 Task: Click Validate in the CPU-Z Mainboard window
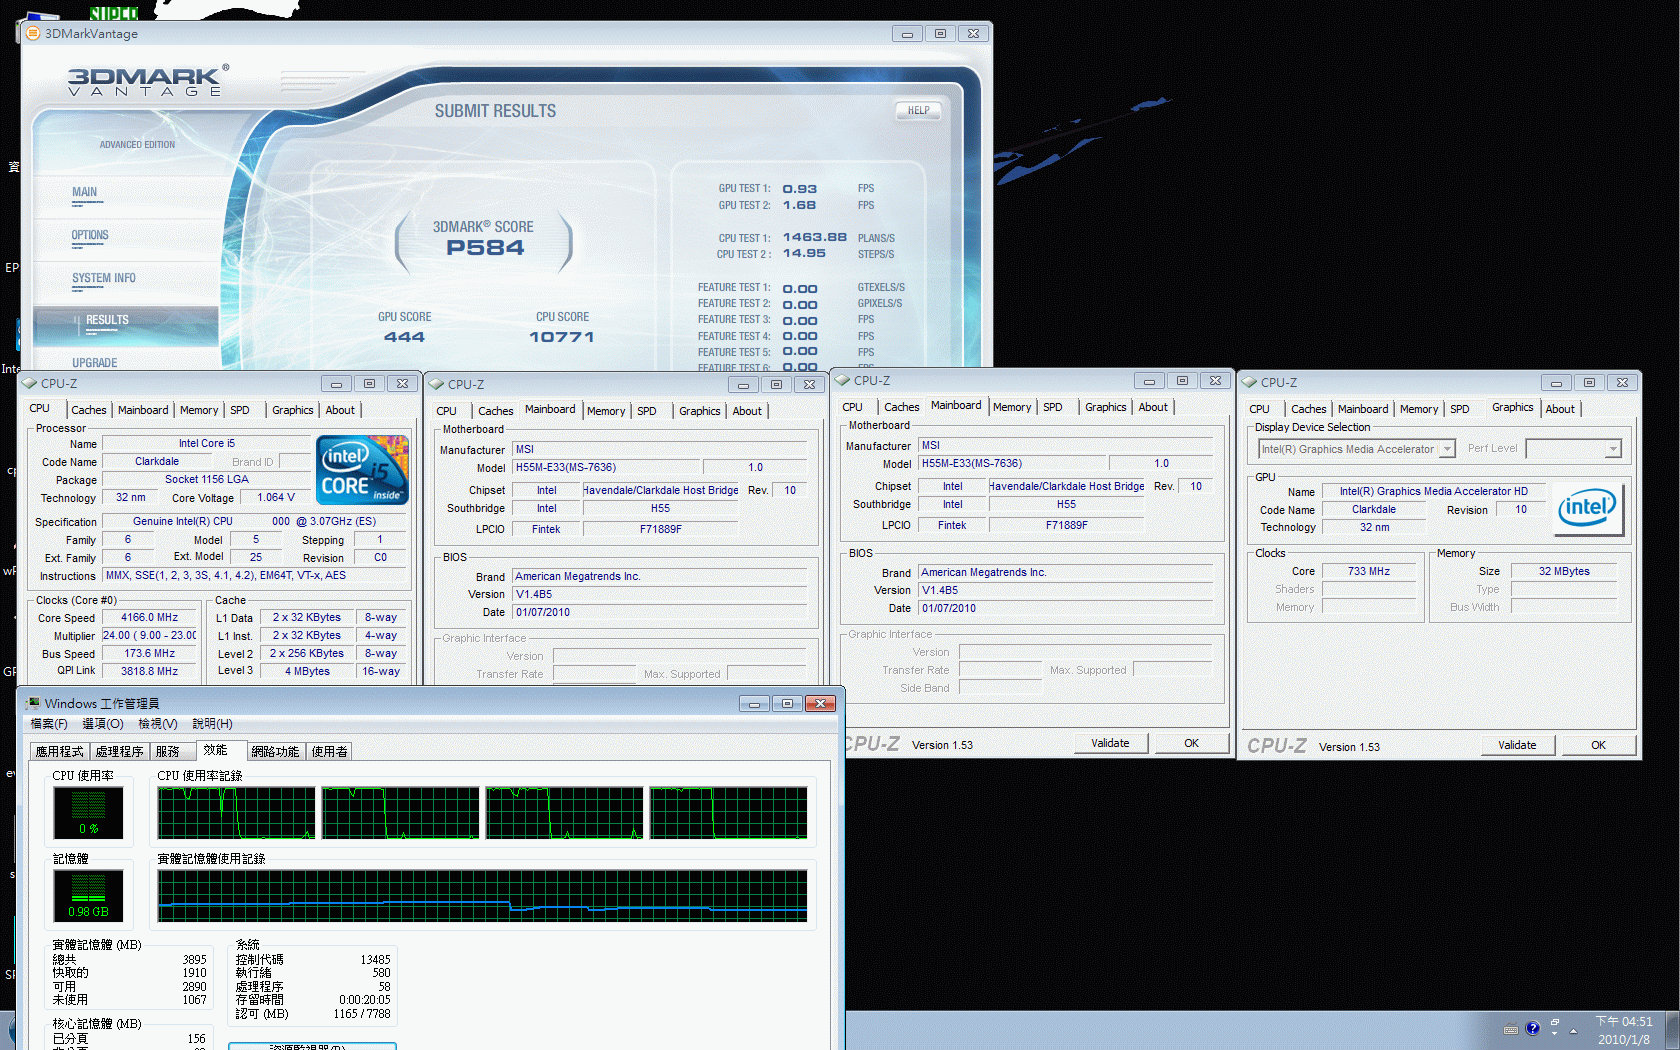[x=1110, y=743]
